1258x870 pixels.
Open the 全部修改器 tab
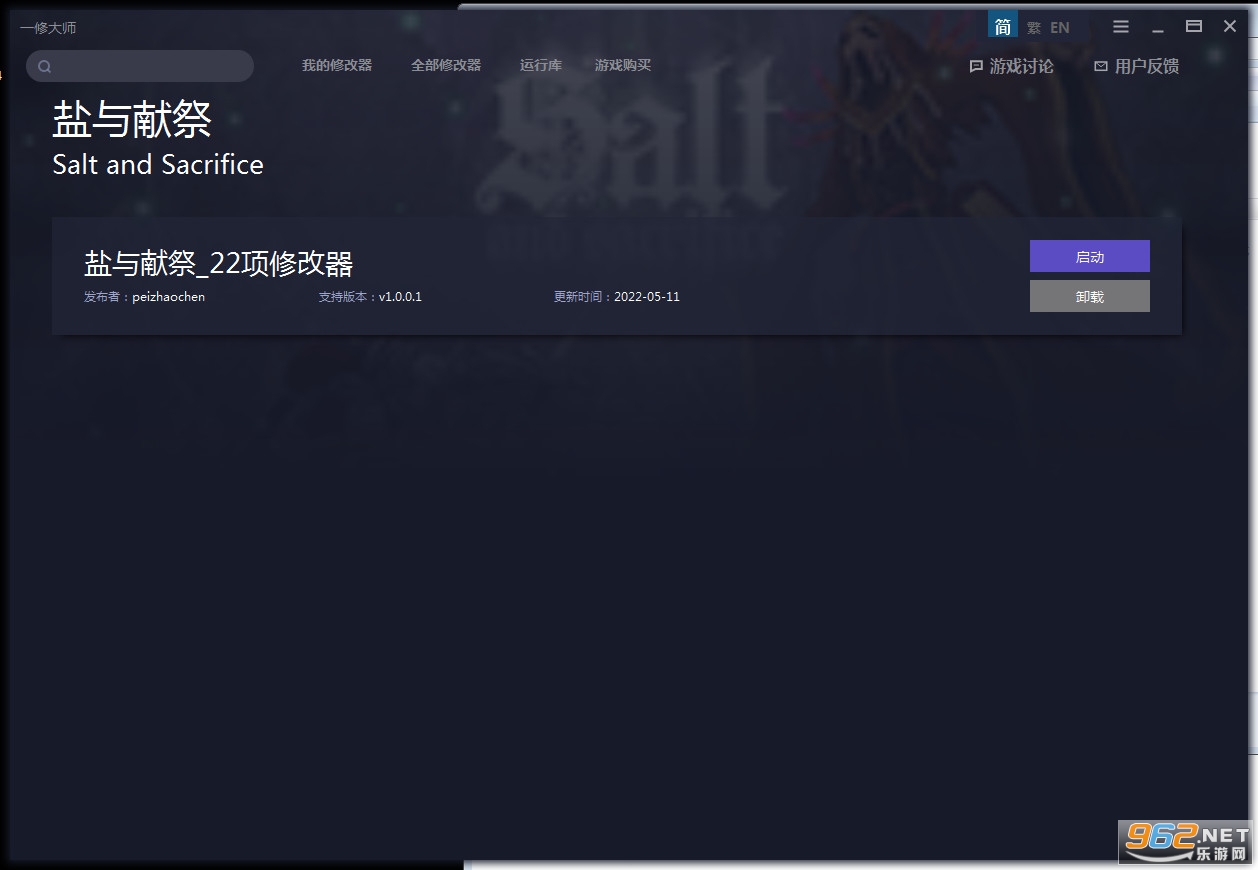coord(446,65)
